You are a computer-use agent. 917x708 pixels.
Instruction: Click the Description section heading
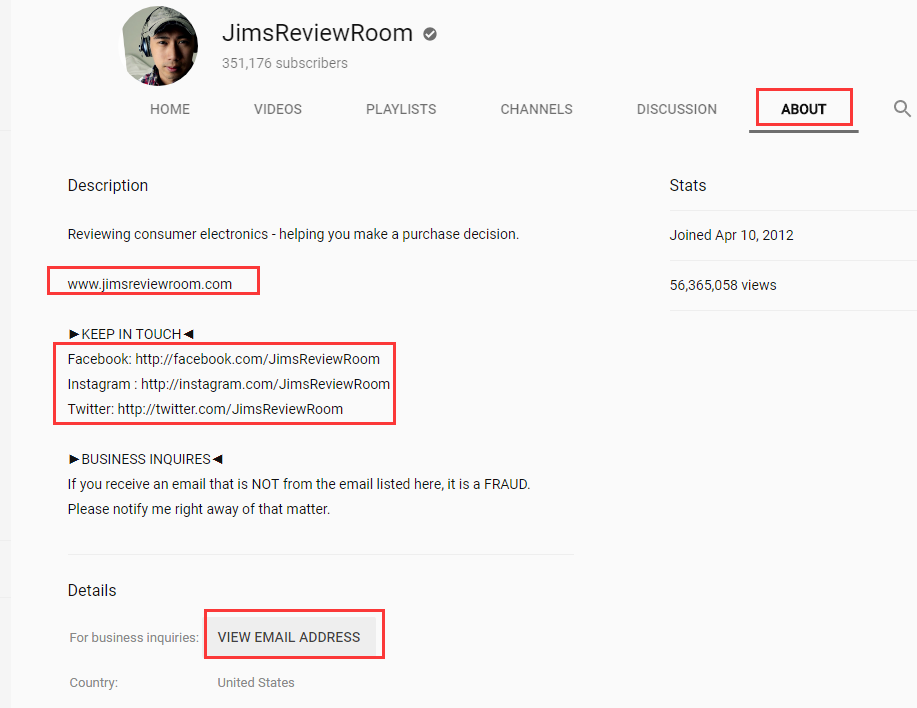pos(108,186)
